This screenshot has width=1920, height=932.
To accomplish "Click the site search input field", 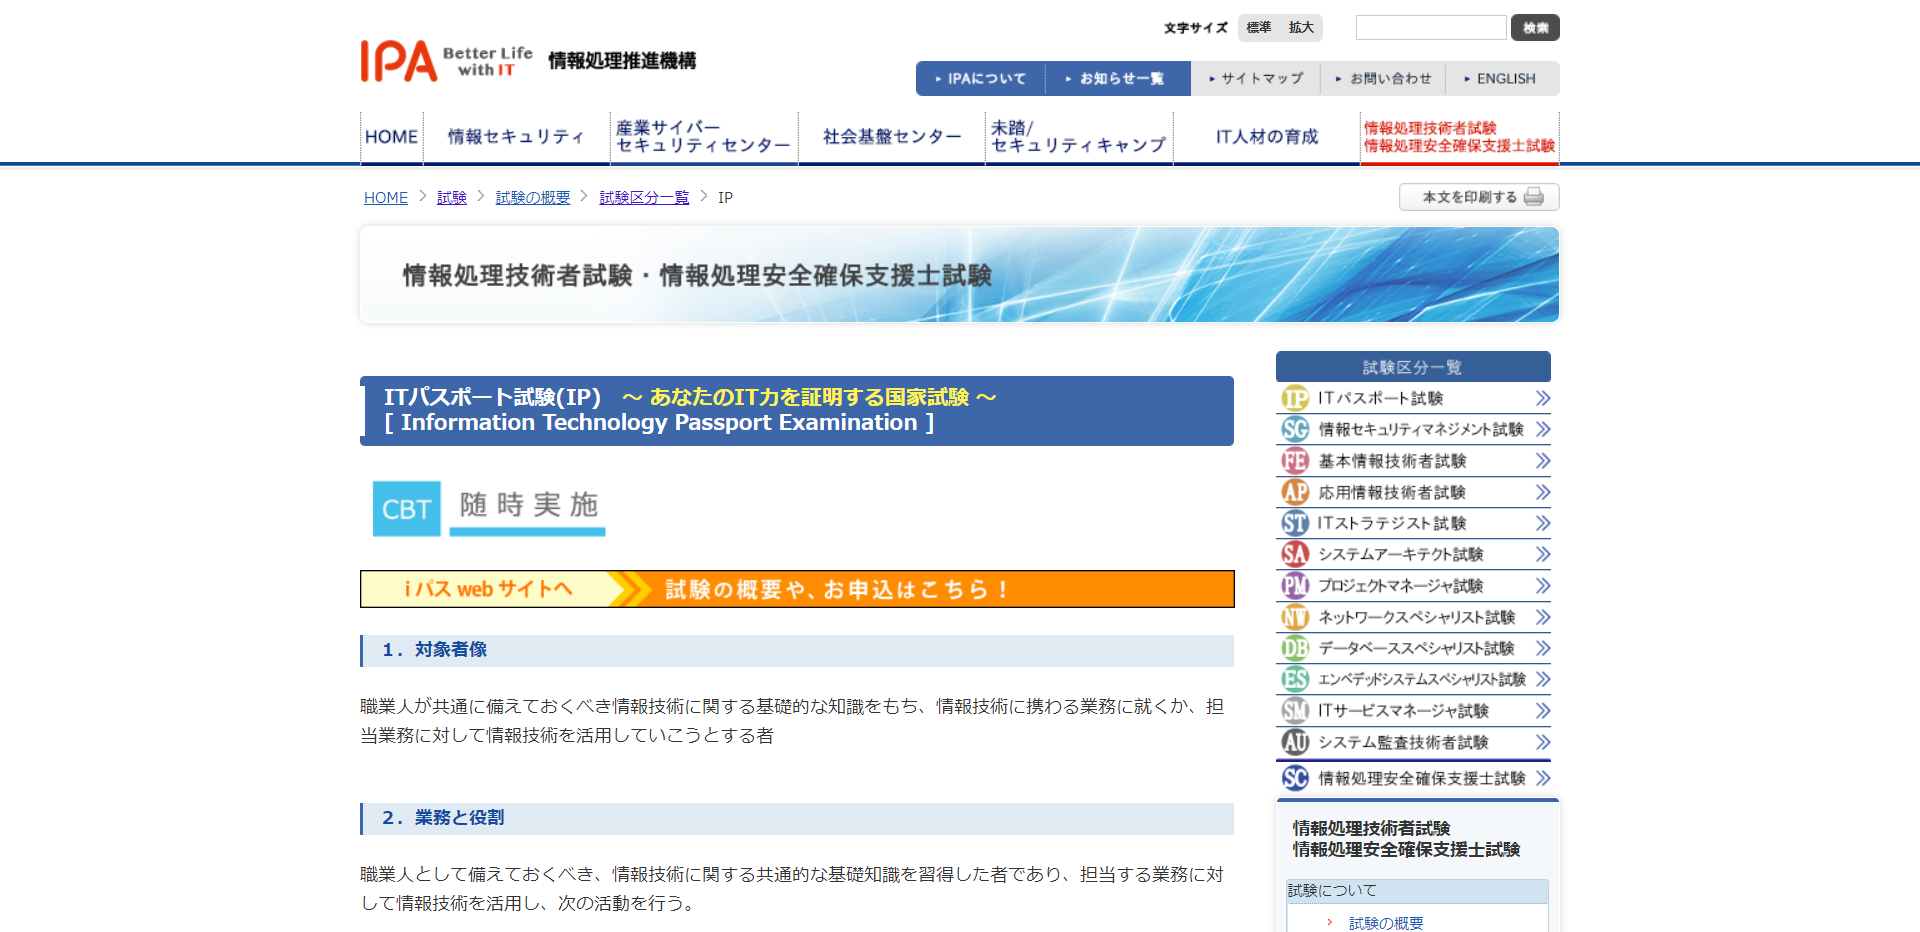I will click(1431, 28).
